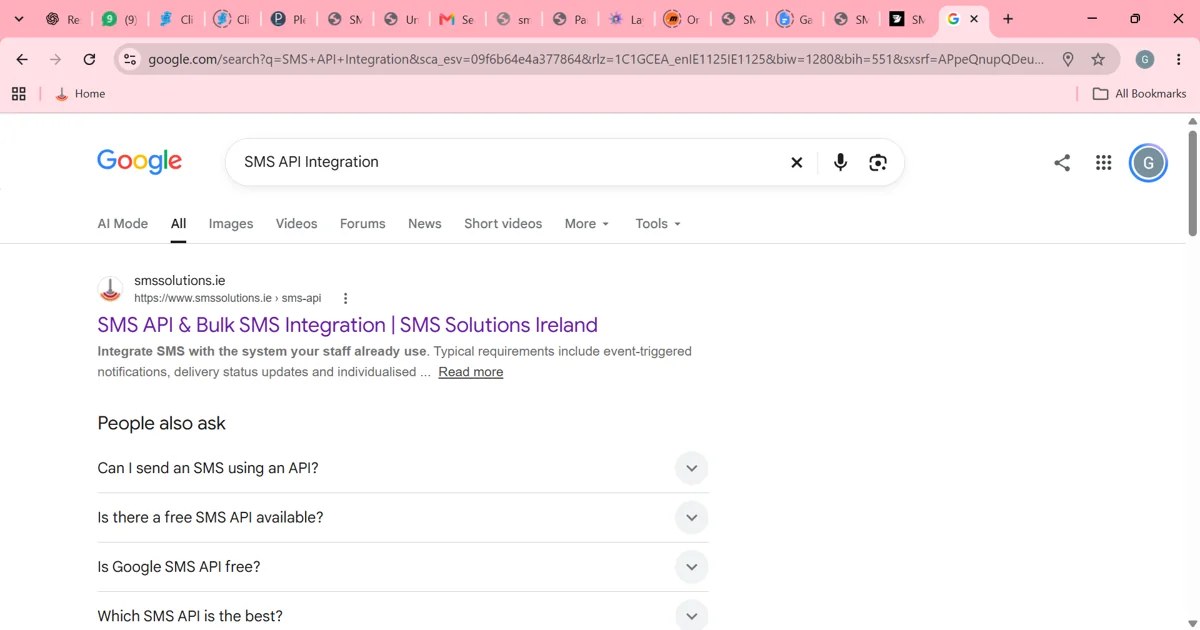Click the Read more link
The width and height of the screenshot is (1200, 630).
[x=470, y=372]
